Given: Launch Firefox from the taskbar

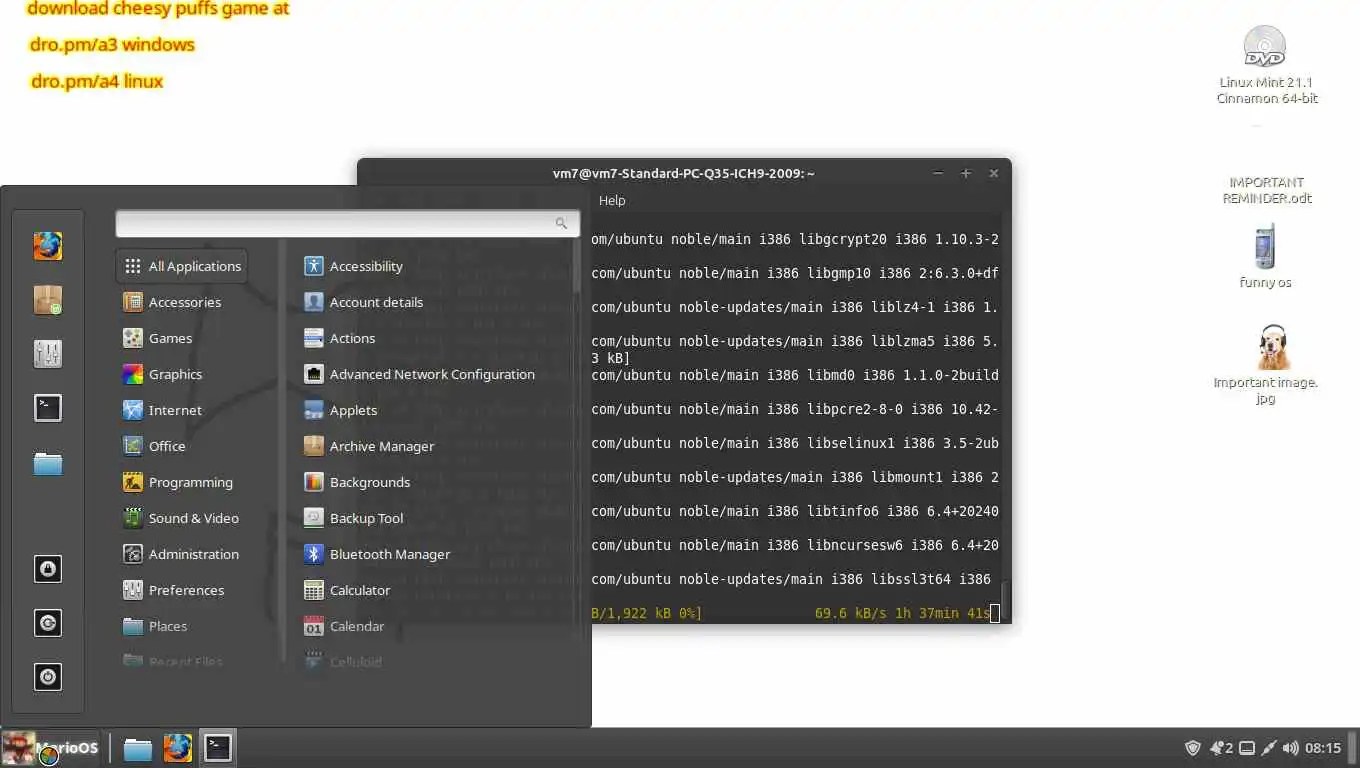Looking at the screenshot, I should coord(178,748).
